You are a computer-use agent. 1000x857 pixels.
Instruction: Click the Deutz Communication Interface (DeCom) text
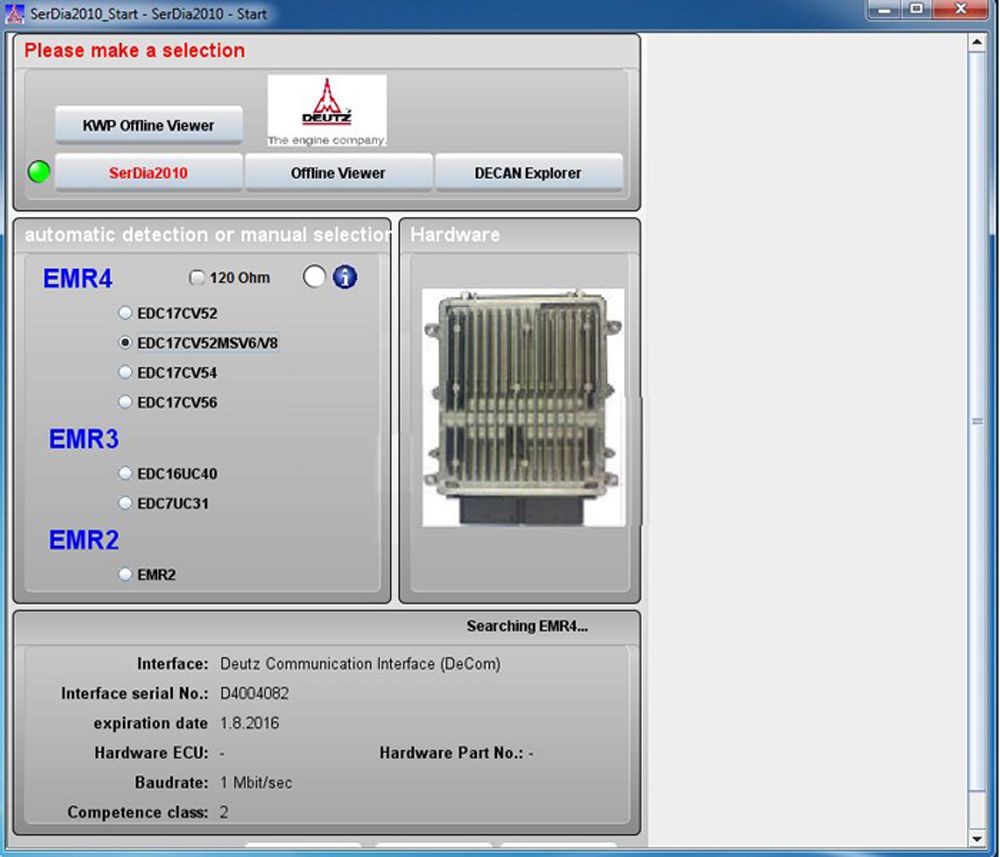360,664
